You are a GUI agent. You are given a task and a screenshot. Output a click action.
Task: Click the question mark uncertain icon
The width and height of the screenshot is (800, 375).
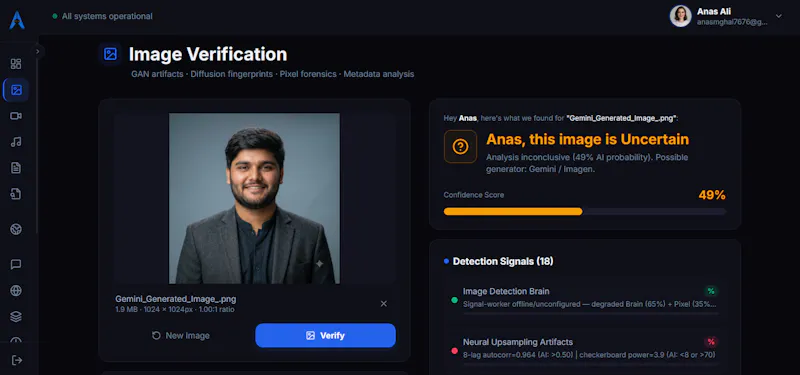click(460, 147)
